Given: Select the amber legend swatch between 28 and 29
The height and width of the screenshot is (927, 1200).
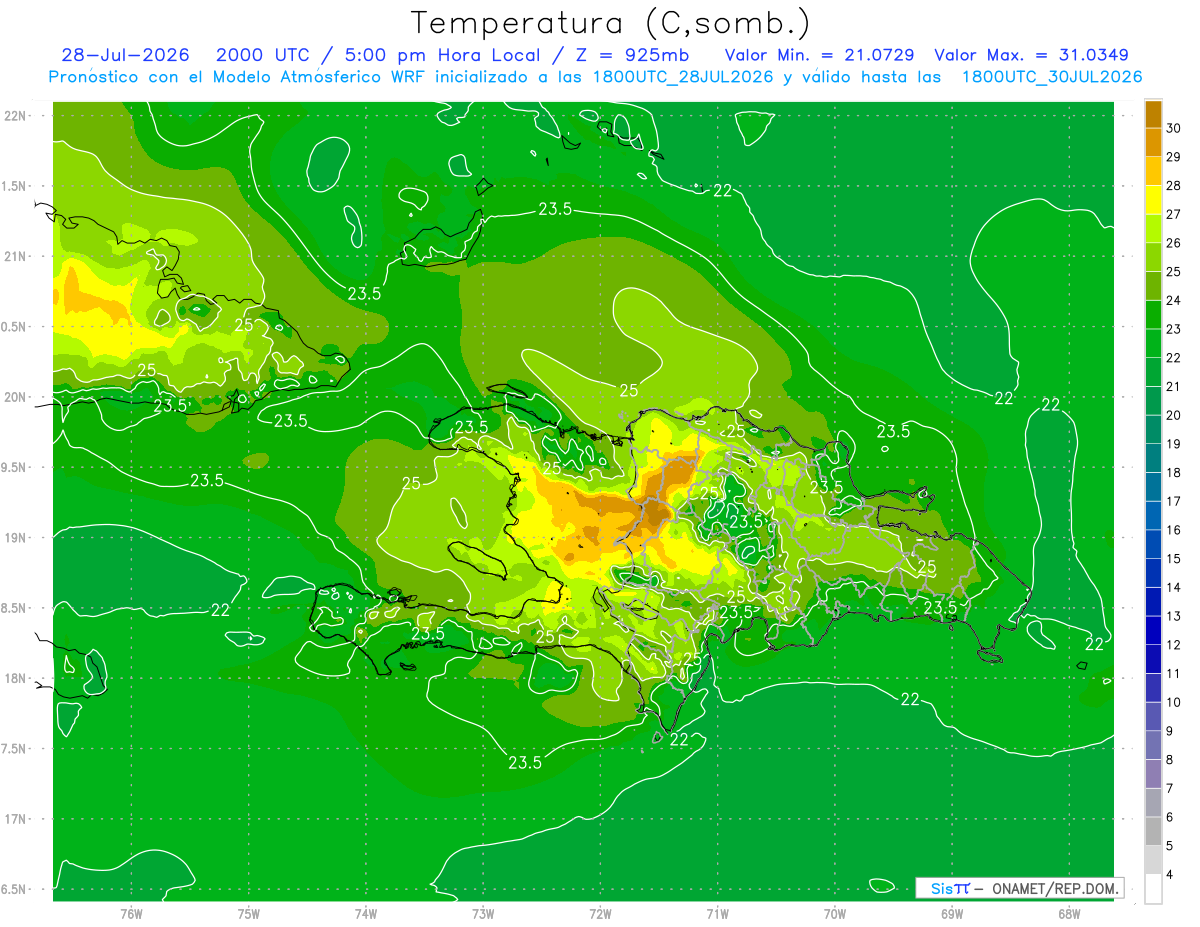Looking at the screenshot, I should [x=1153, y=170].
